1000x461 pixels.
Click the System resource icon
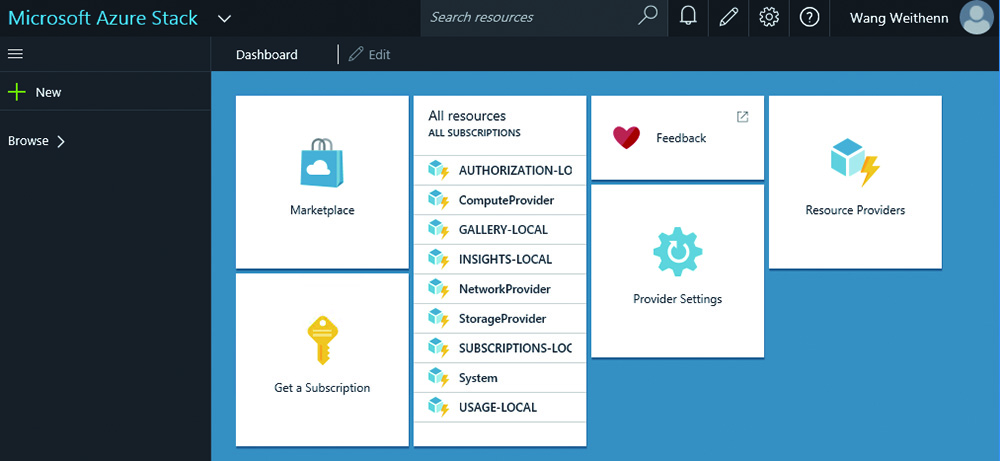point(439,377)
